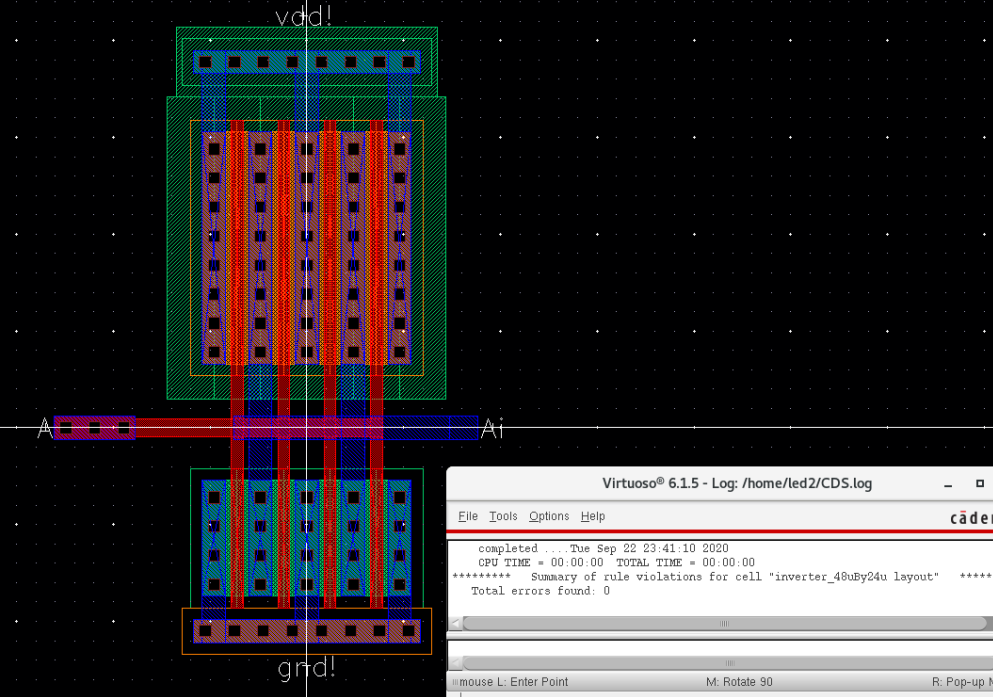Select the input pin label A

coord(44,429)
